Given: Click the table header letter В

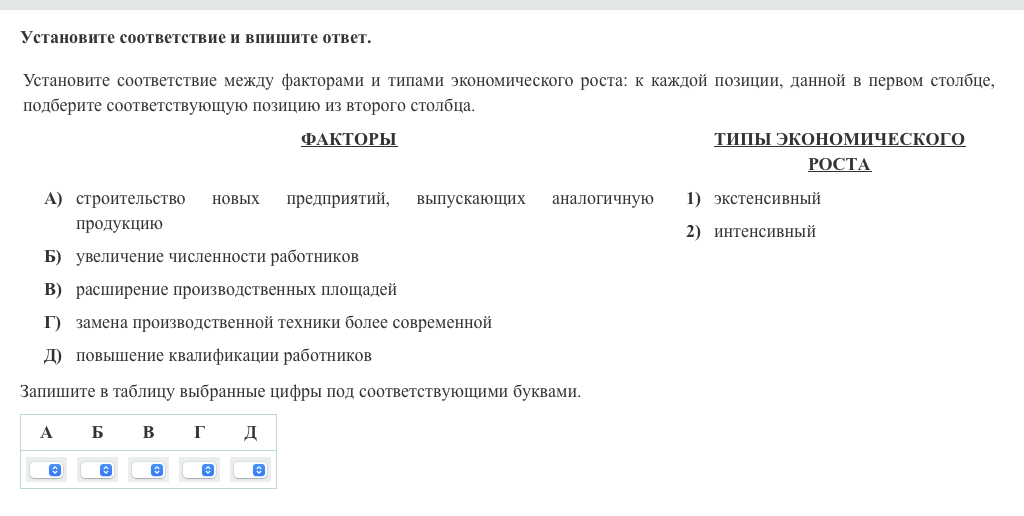Looking at the screenshot, I should [148, 432].
